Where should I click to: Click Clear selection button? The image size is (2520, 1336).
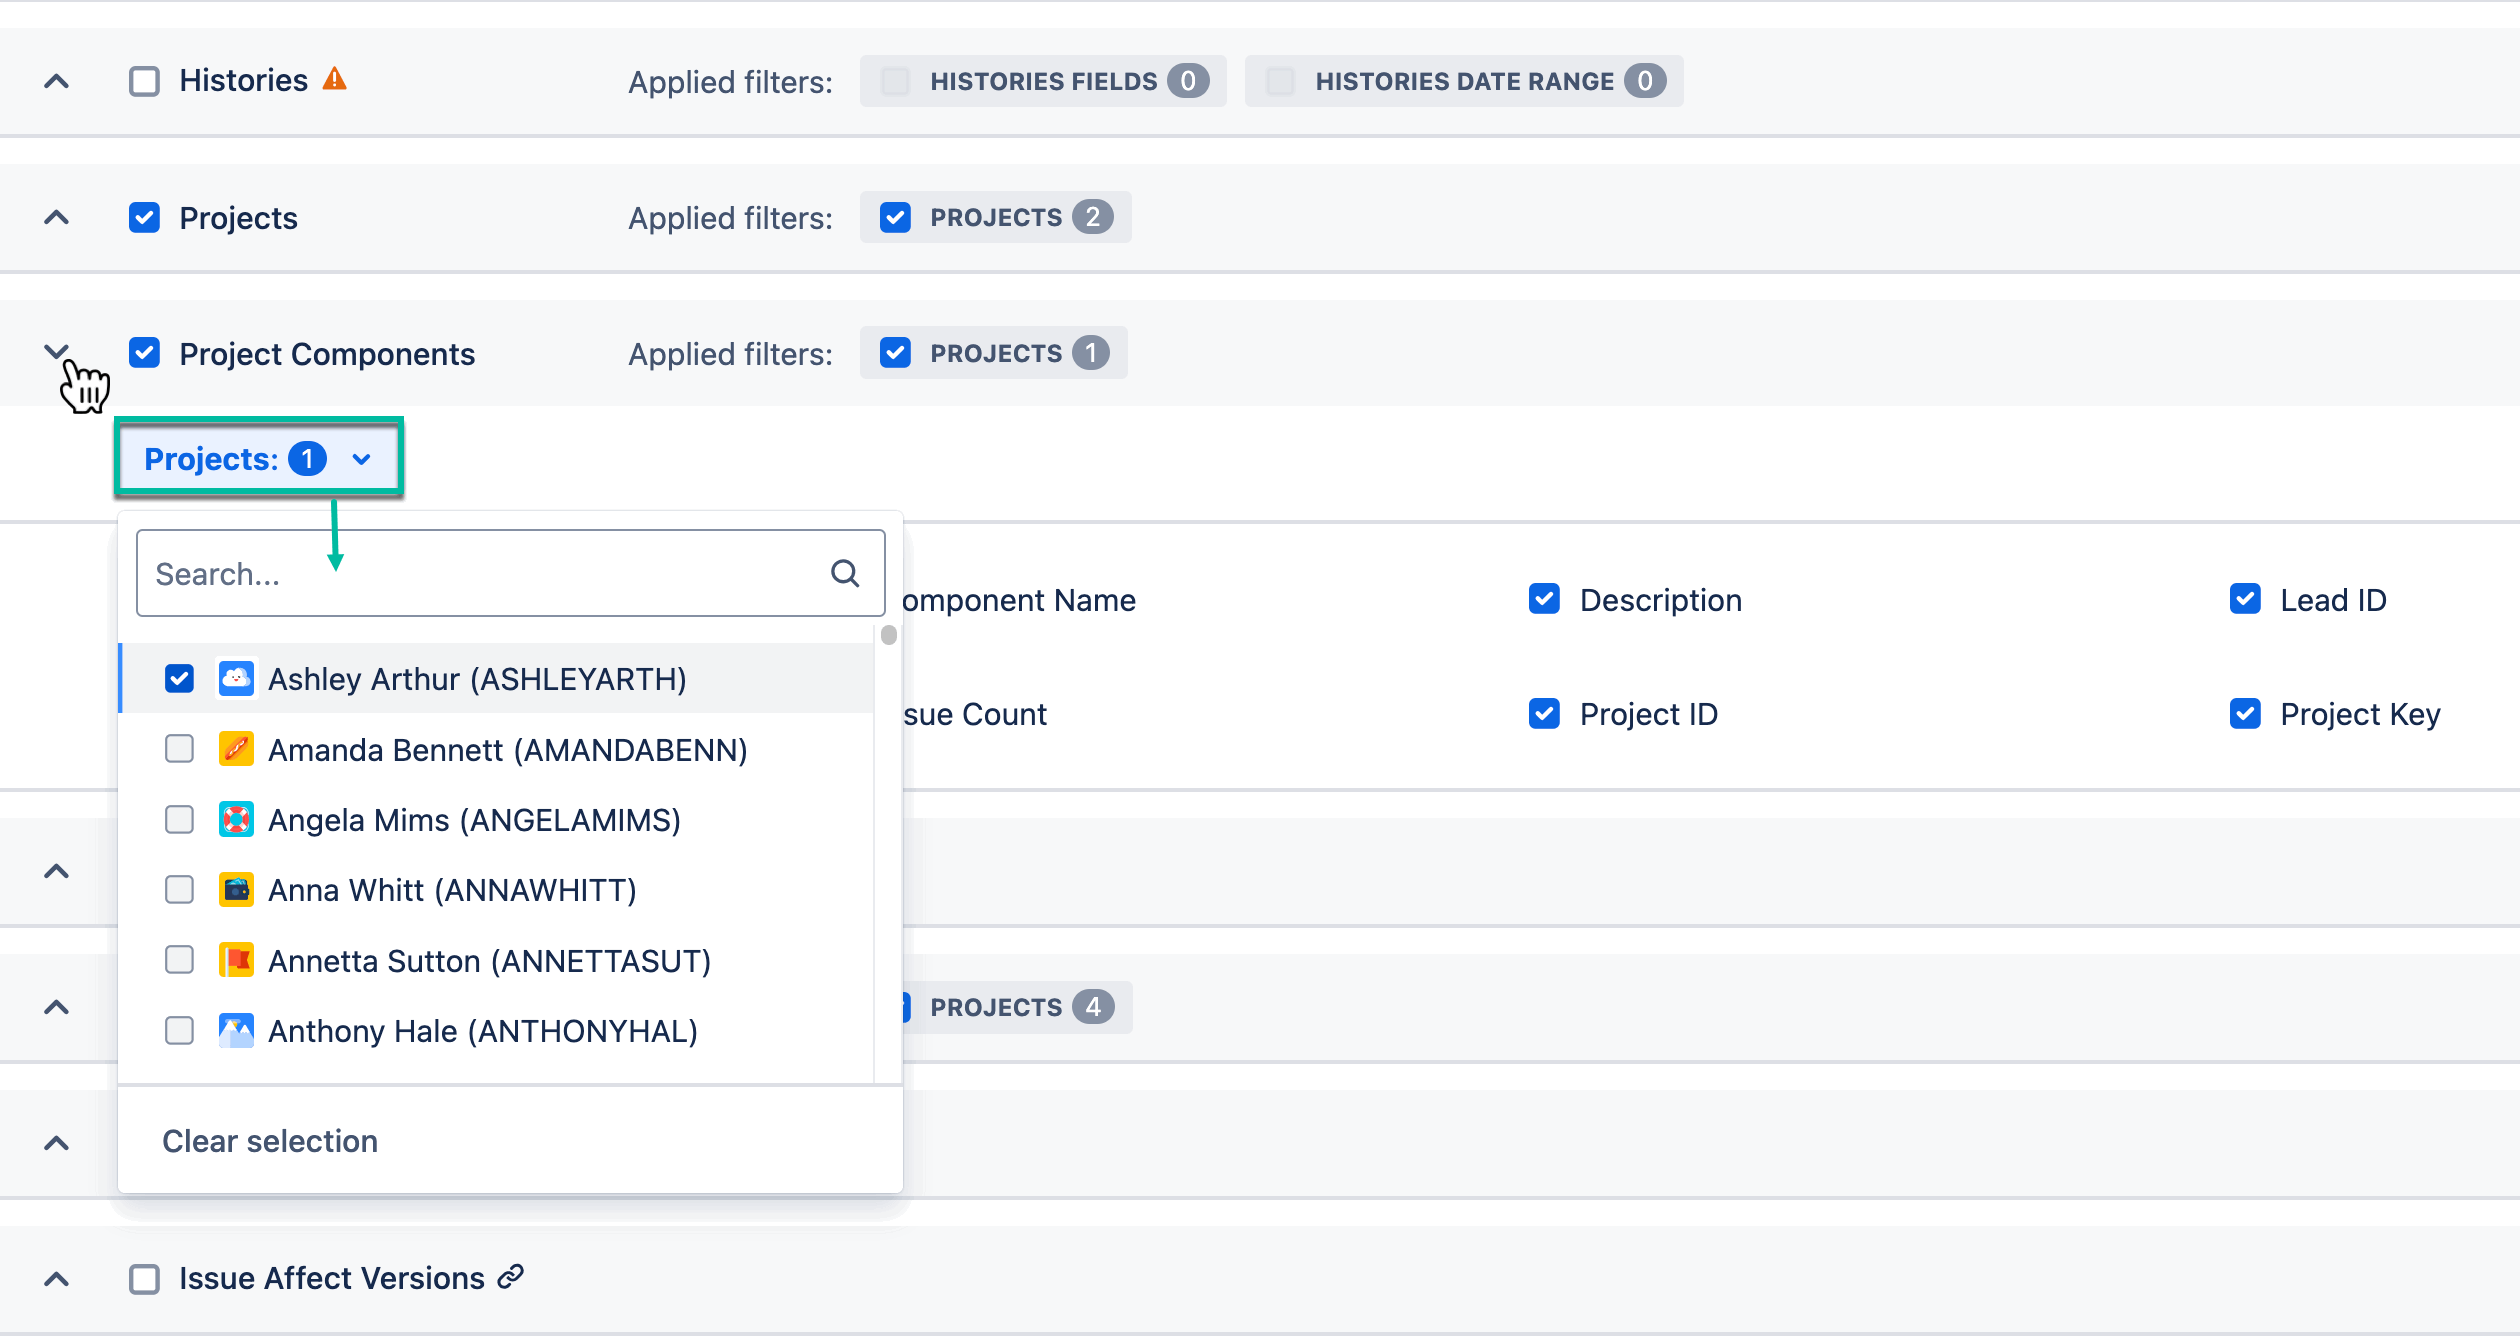coord(270,1141)
